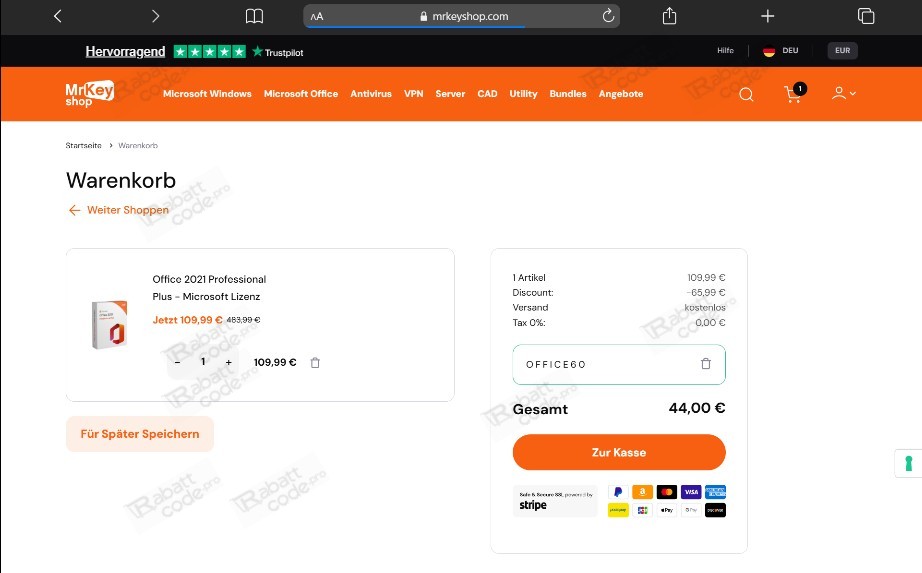The width and height of the screenshot is (922, 573).
Task: Click the Google Pay payment icon
Action: tap(691, 510)
